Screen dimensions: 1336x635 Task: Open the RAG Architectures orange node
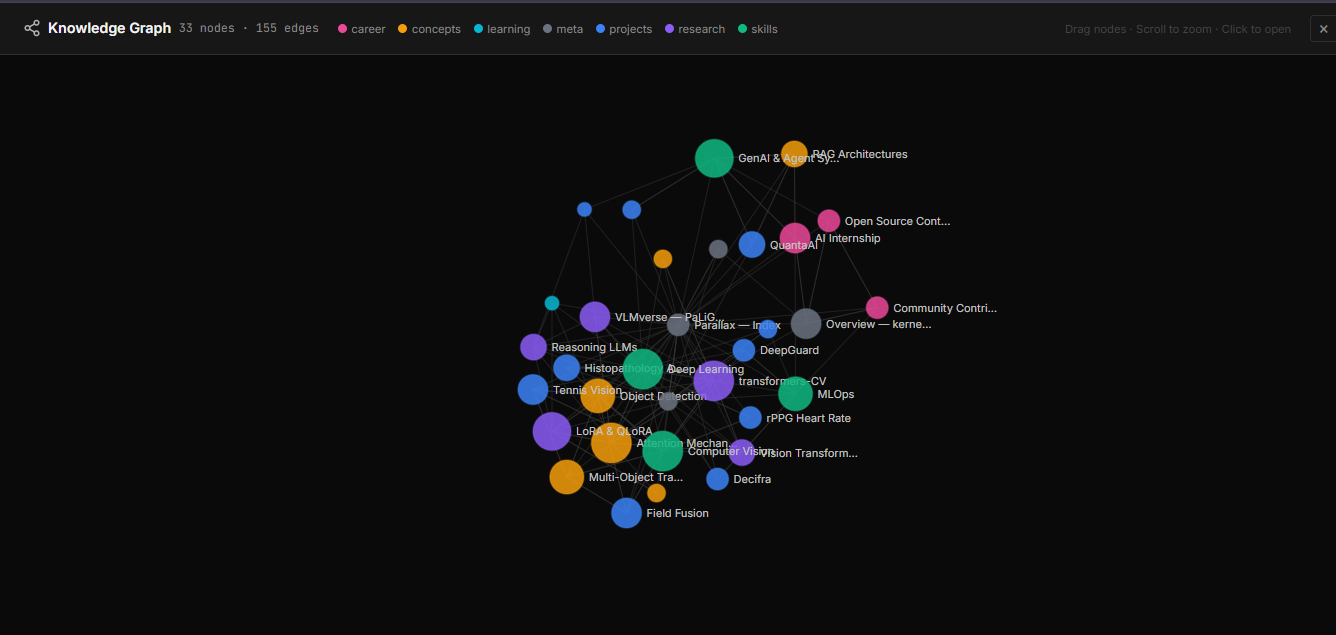[794, 154]
